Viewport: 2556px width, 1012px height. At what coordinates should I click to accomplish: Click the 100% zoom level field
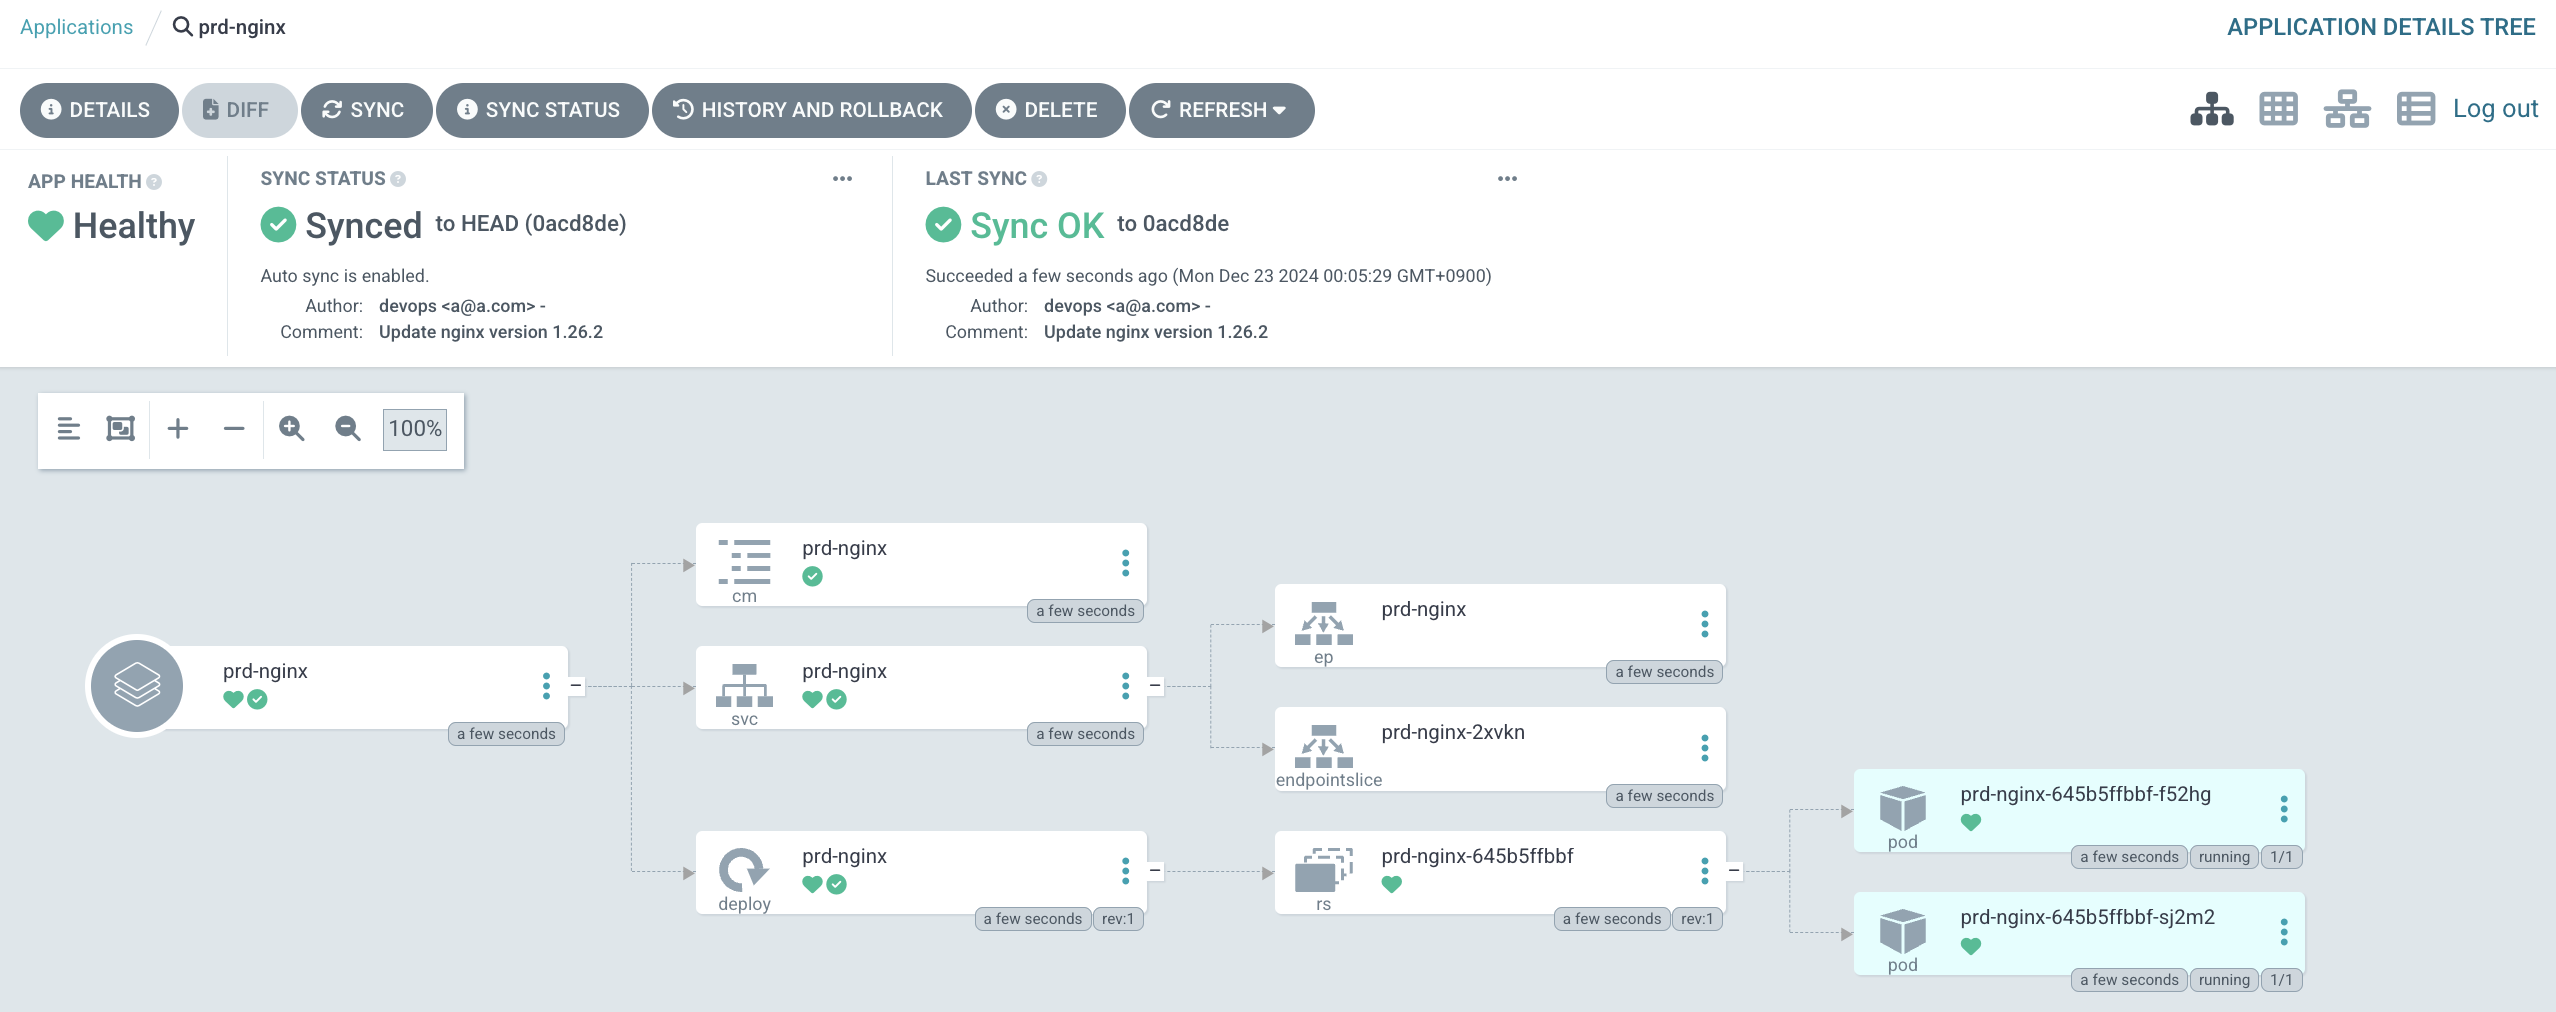point(415,429)
